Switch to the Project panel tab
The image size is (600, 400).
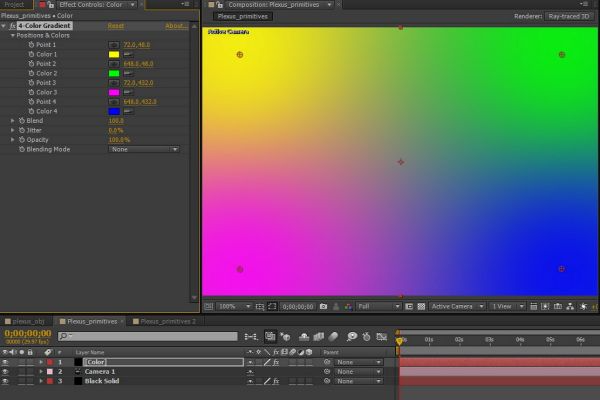(15, 5)
